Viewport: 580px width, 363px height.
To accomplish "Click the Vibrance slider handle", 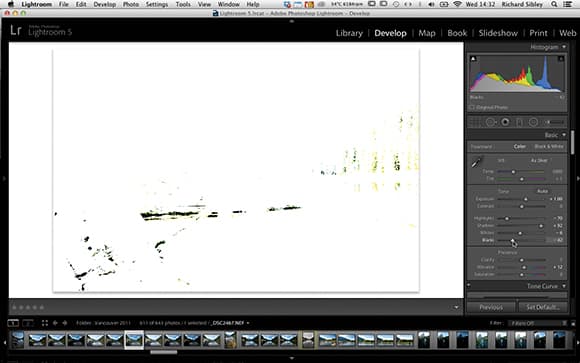I will pyautogui.click(x=524, y=267).
